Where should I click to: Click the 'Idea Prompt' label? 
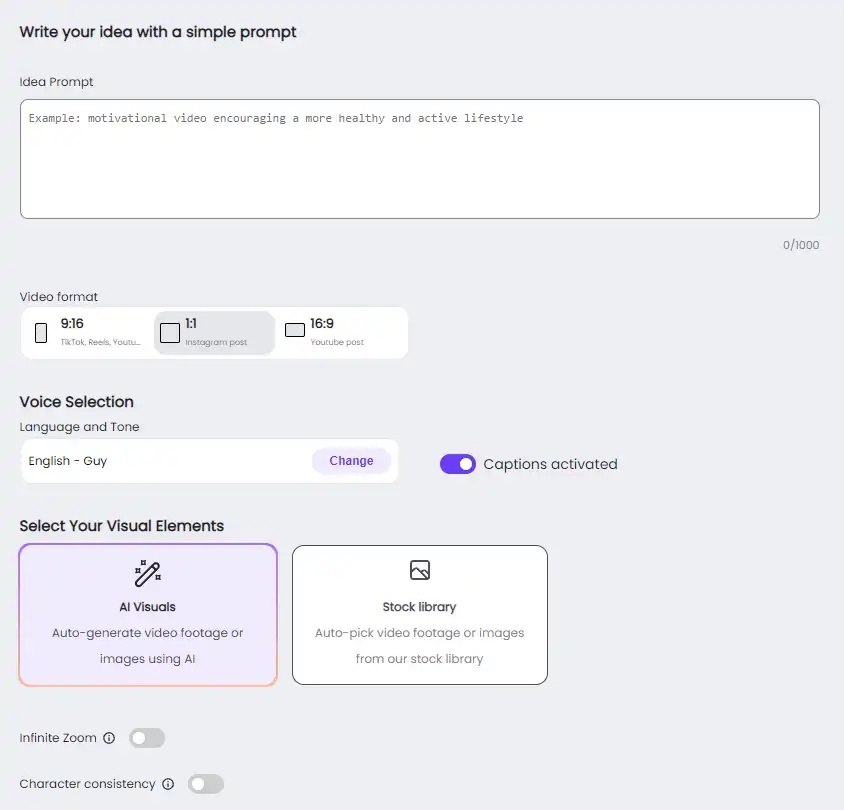tap(57, 82)
